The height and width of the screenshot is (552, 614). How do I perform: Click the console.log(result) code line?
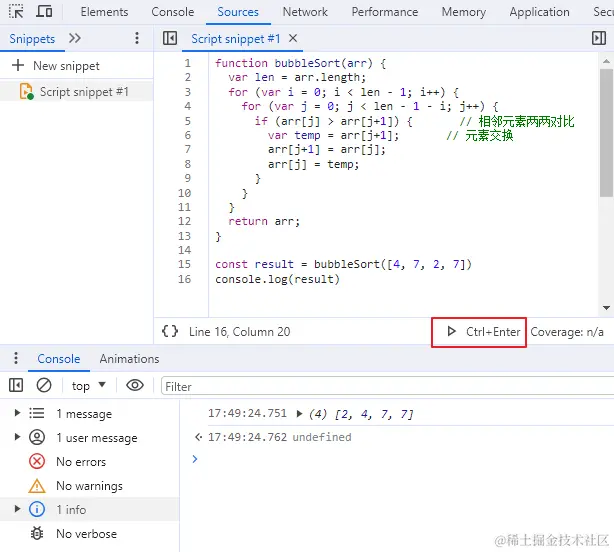(277, 279)
